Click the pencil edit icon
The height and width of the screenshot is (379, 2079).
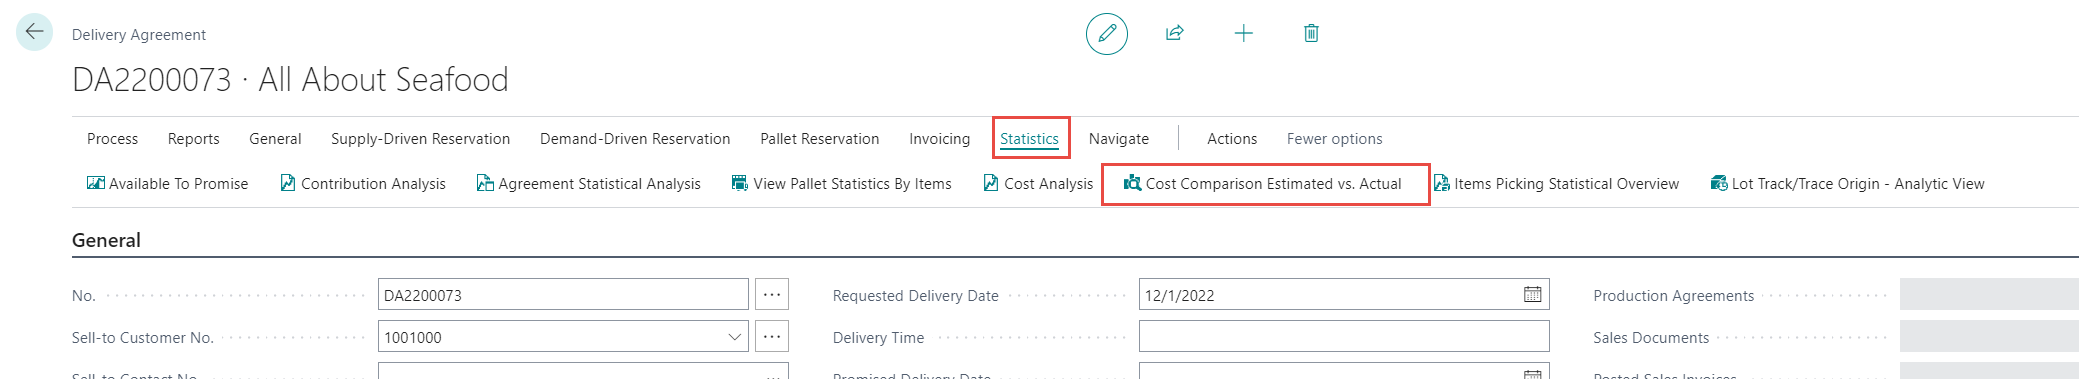click(x=1107, y=34)
